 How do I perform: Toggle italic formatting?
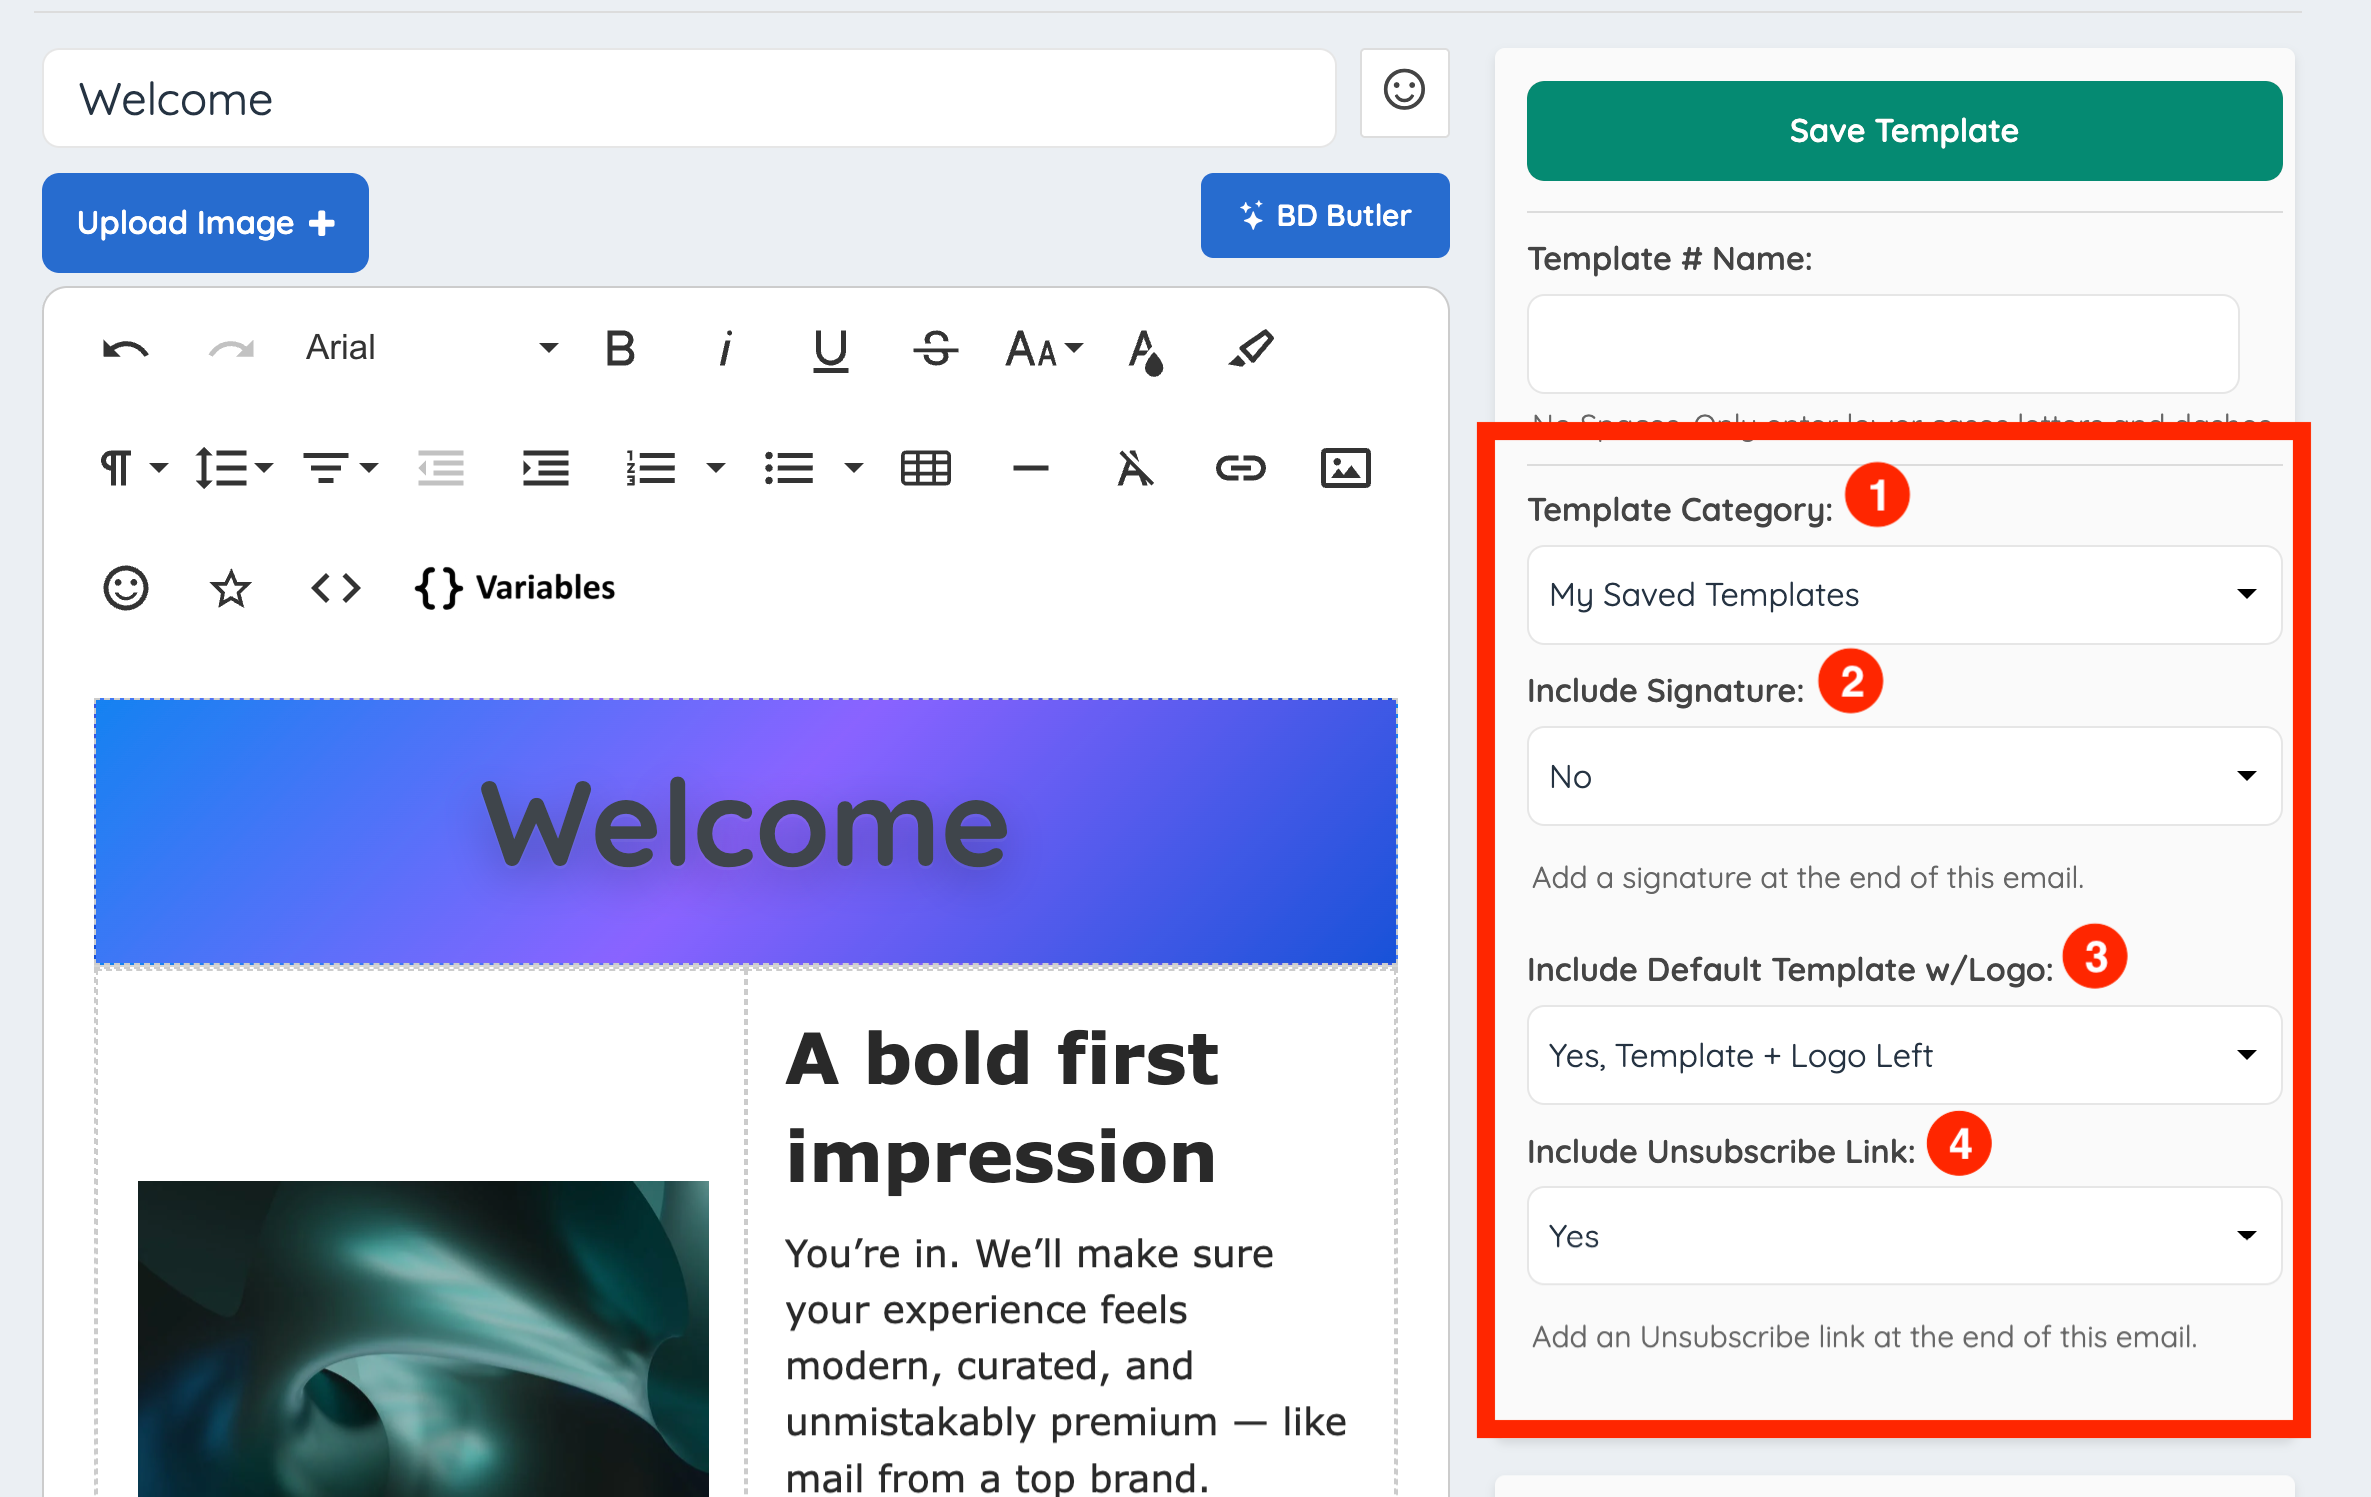(x=726, y=349)
